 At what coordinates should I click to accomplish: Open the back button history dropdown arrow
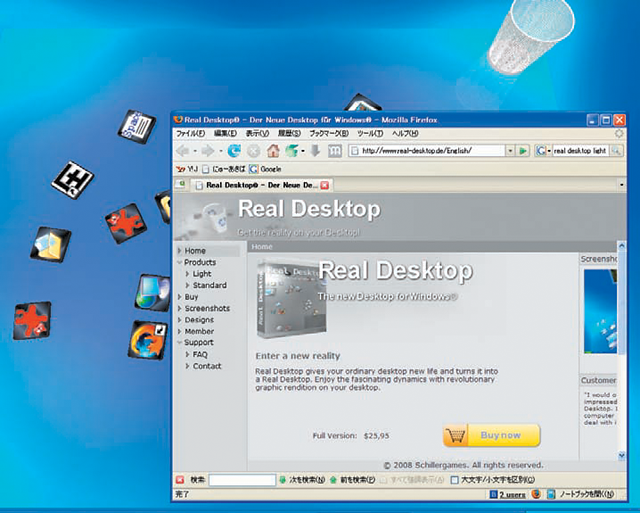tap(195, 151)
